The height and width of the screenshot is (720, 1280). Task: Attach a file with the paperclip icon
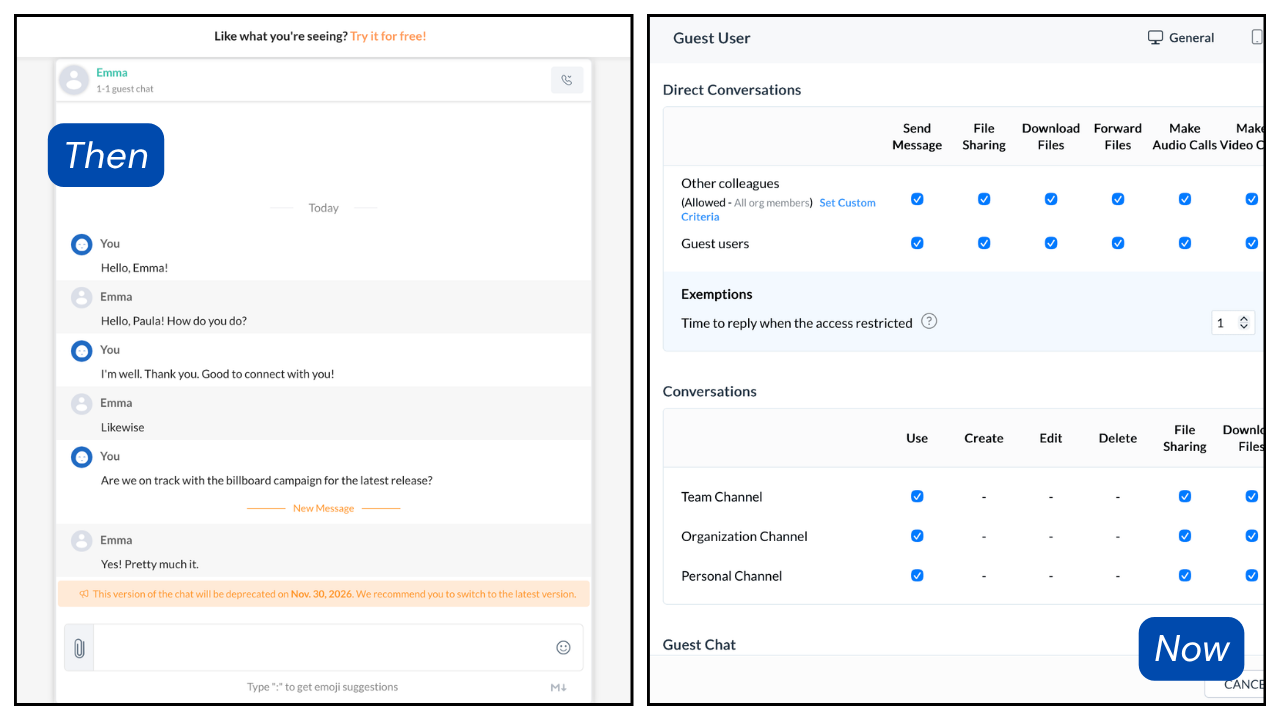click(x=79, y=648)
